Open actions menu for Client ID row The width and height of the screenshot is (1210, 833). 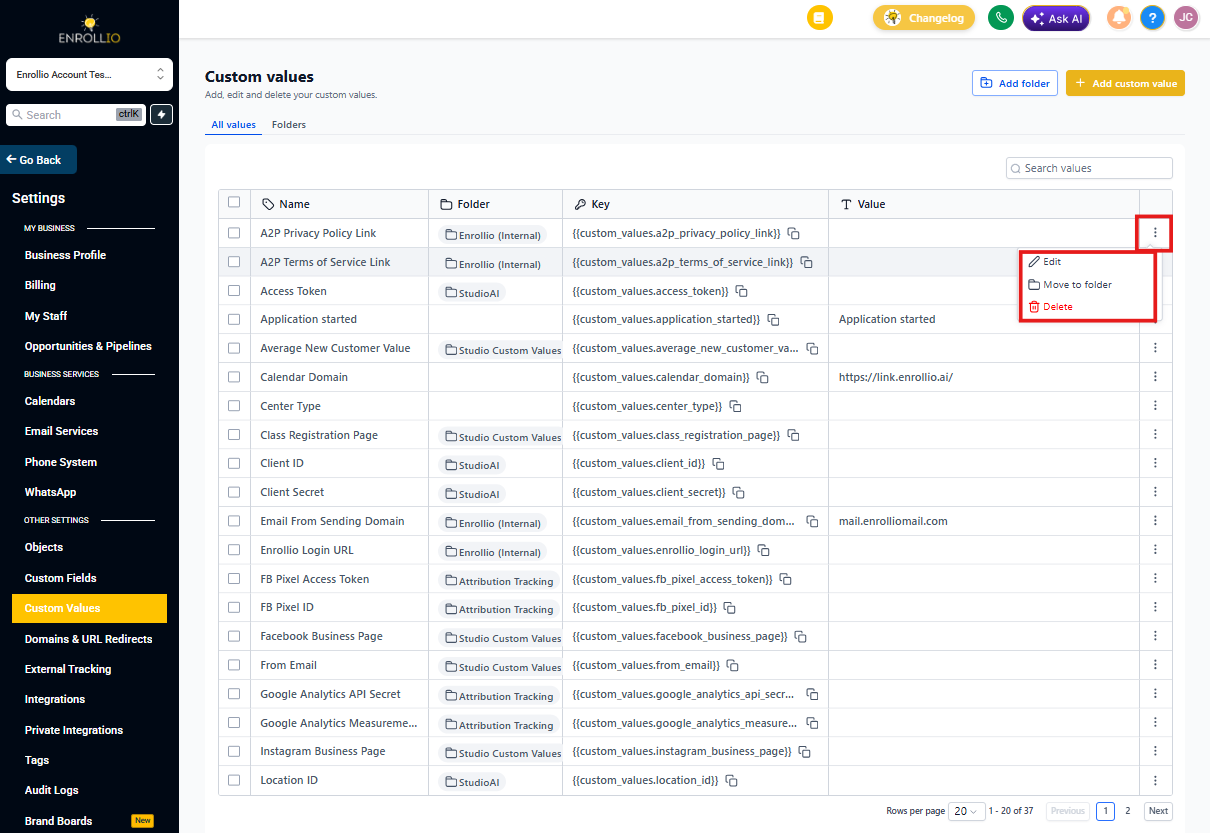click(1155, 464)
